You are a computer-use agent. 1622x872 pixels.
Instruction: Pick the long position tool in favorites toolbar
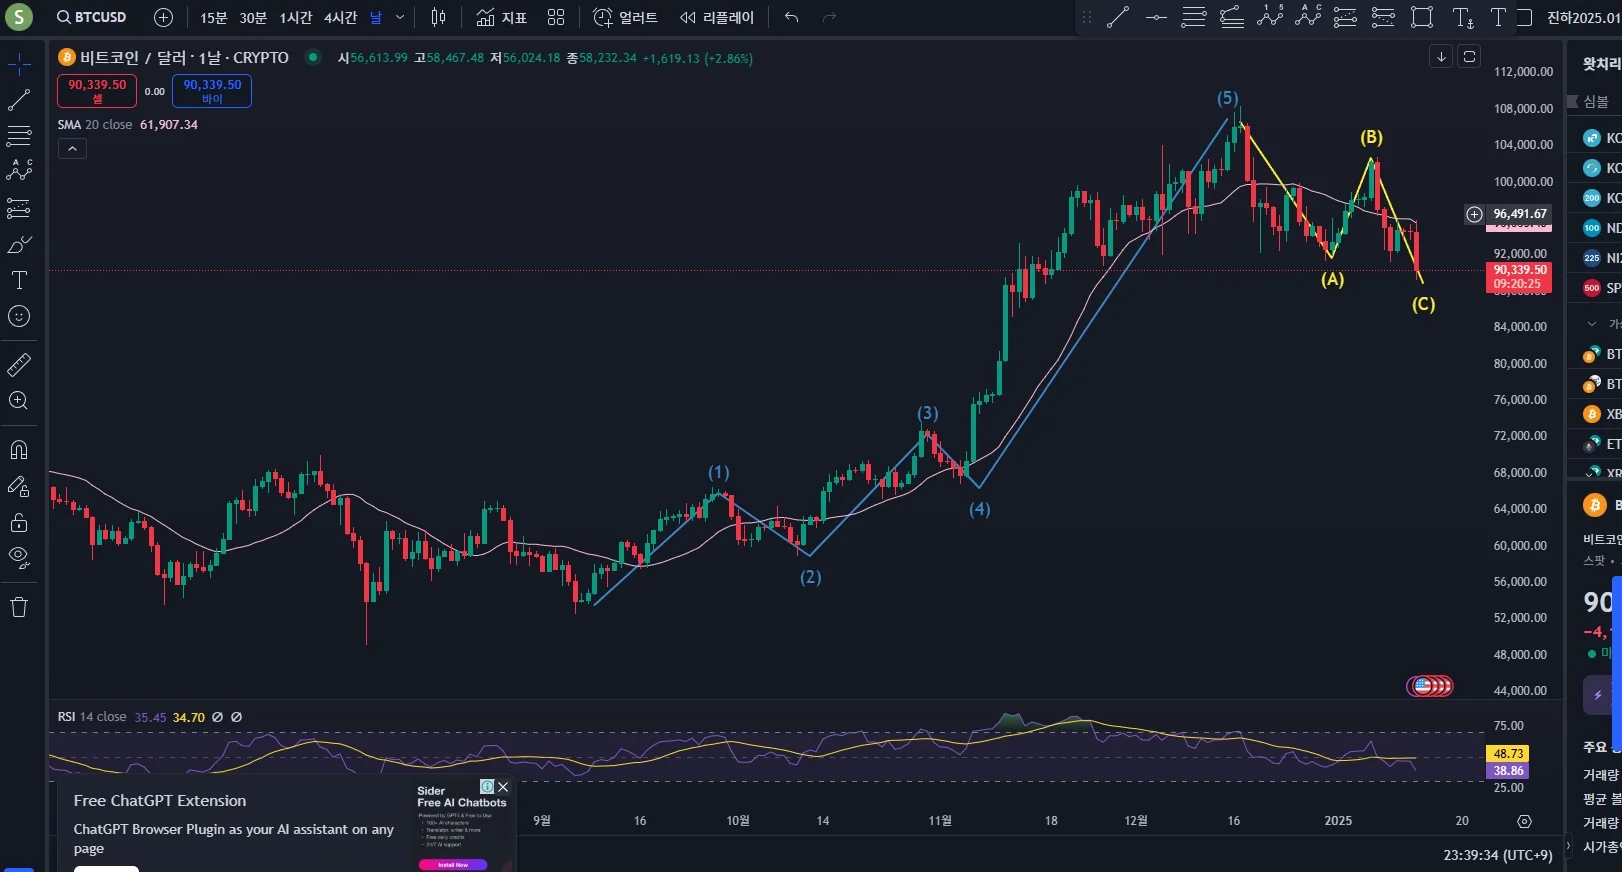pos(1346,17)
